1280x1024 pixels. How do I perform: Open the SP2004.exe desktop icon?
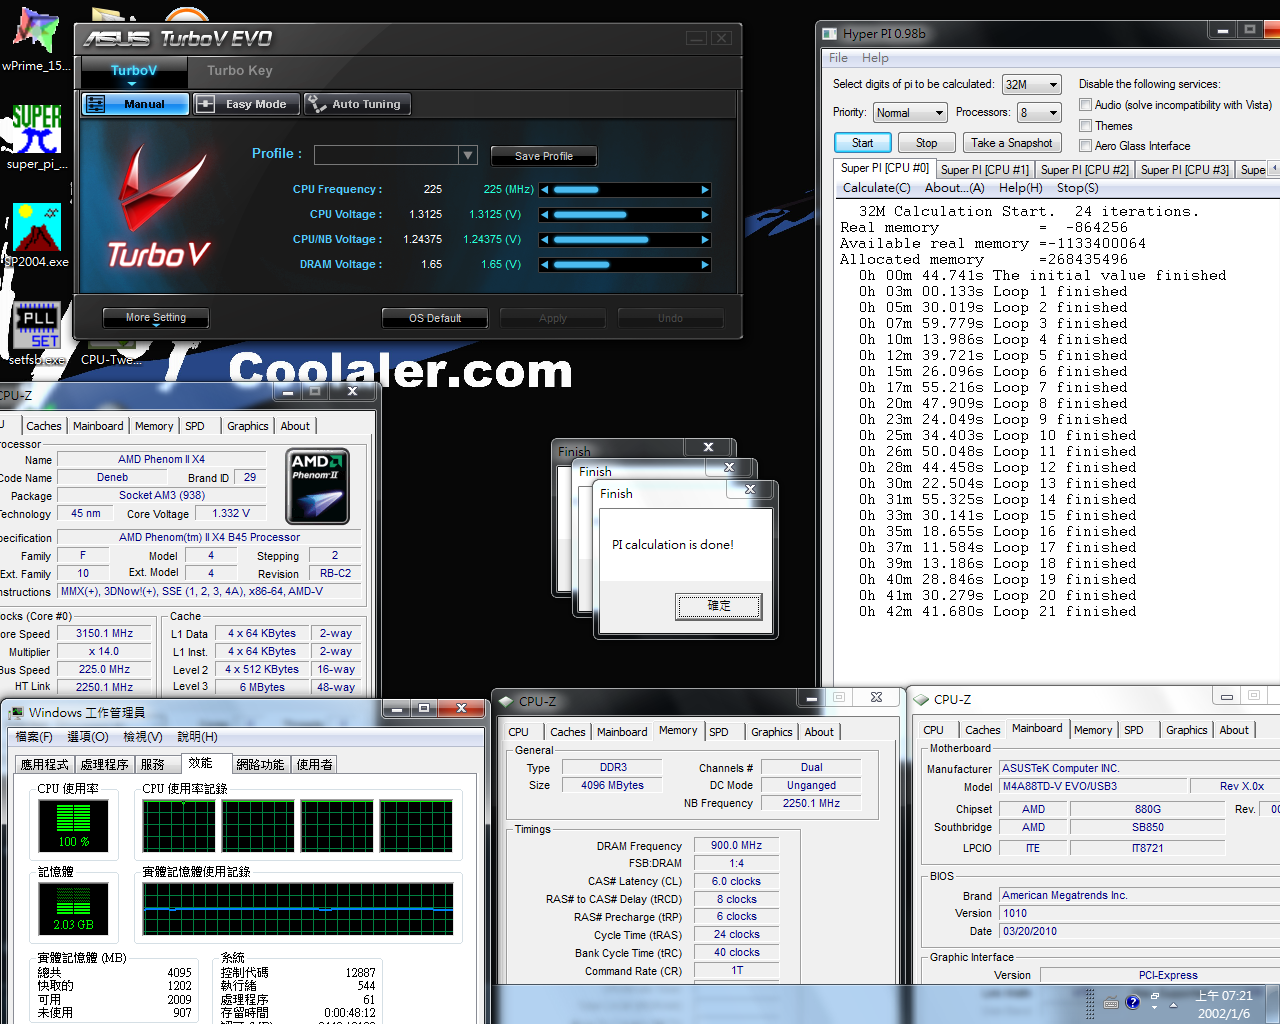tap(37, 236)
